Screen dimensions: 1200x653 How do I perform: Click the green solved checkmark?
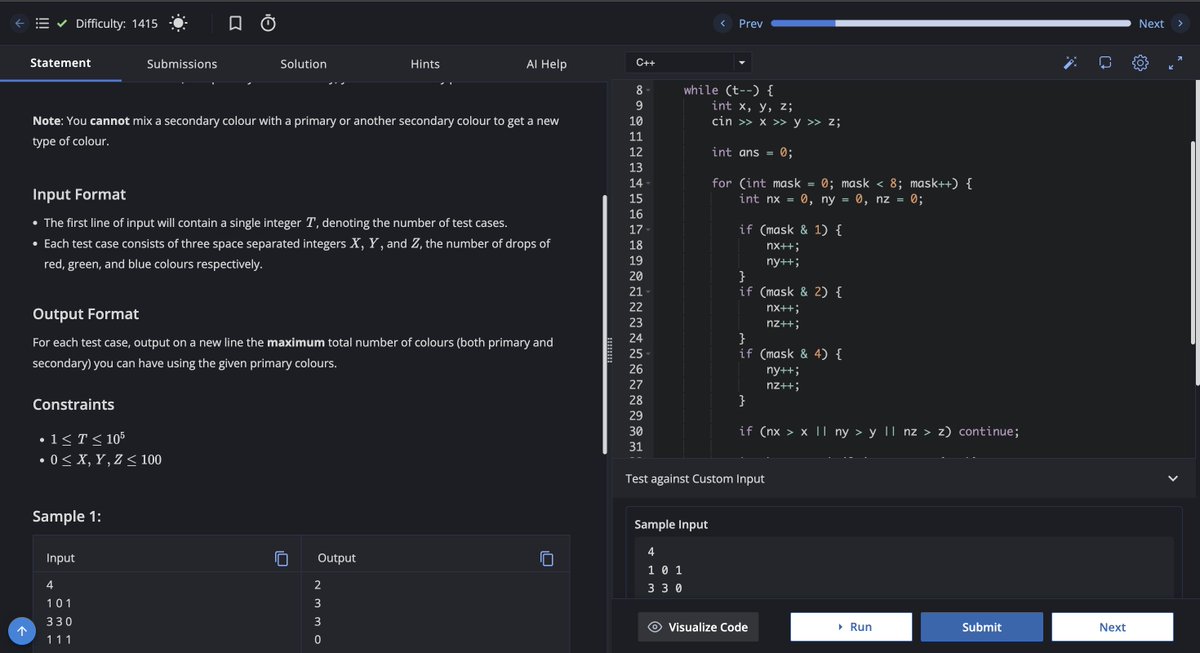(63, 22)
